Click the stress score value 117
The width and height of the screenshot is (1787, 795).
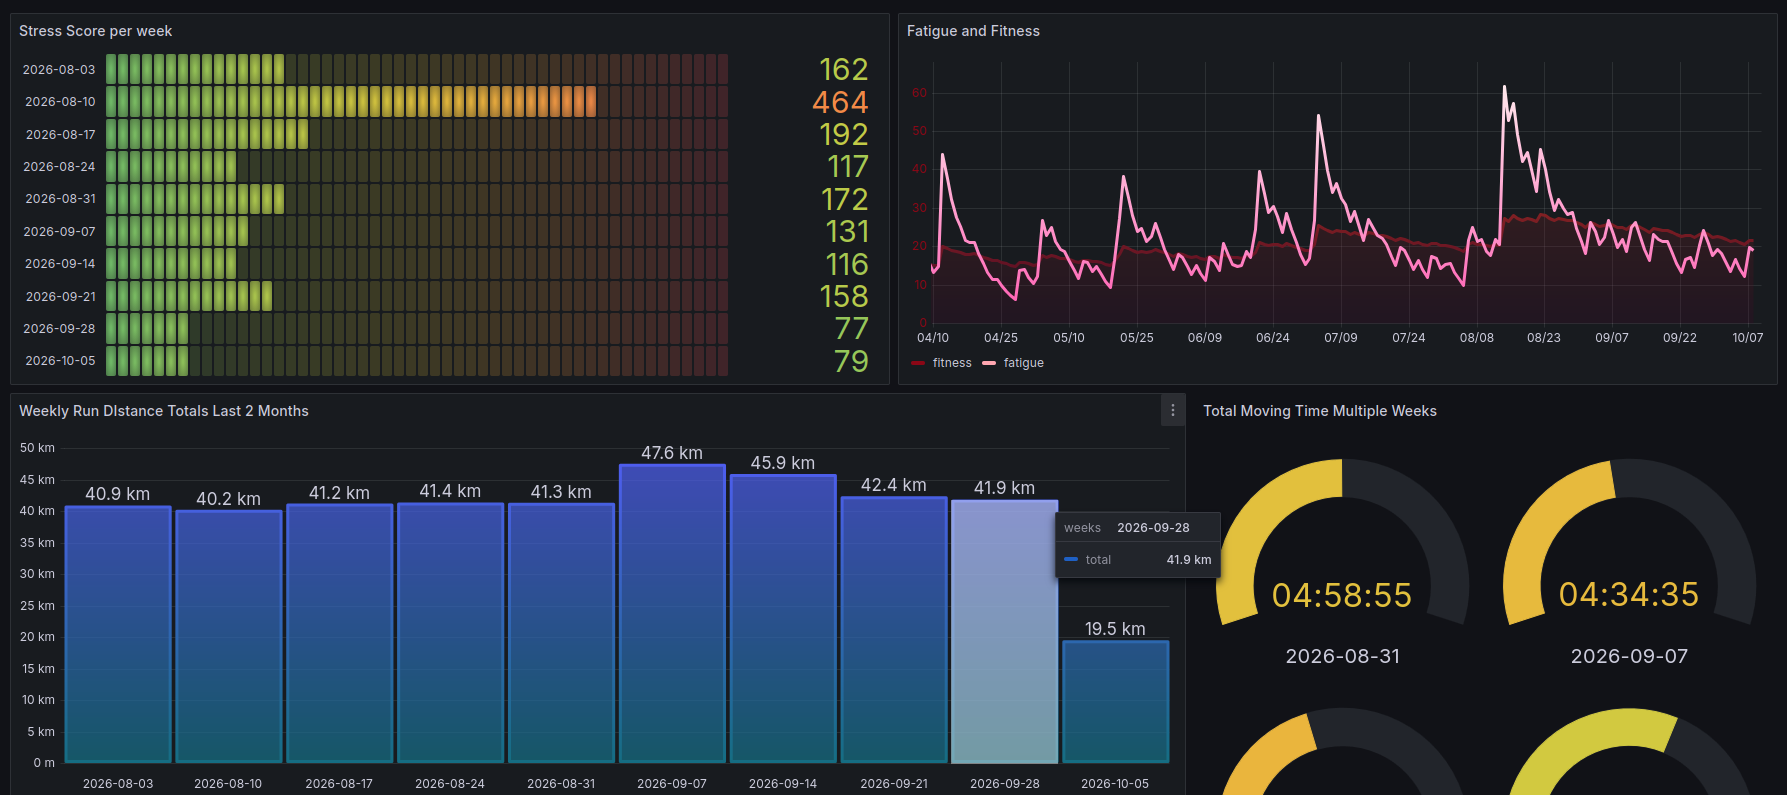pyautogui.click(x=847, y=166)
